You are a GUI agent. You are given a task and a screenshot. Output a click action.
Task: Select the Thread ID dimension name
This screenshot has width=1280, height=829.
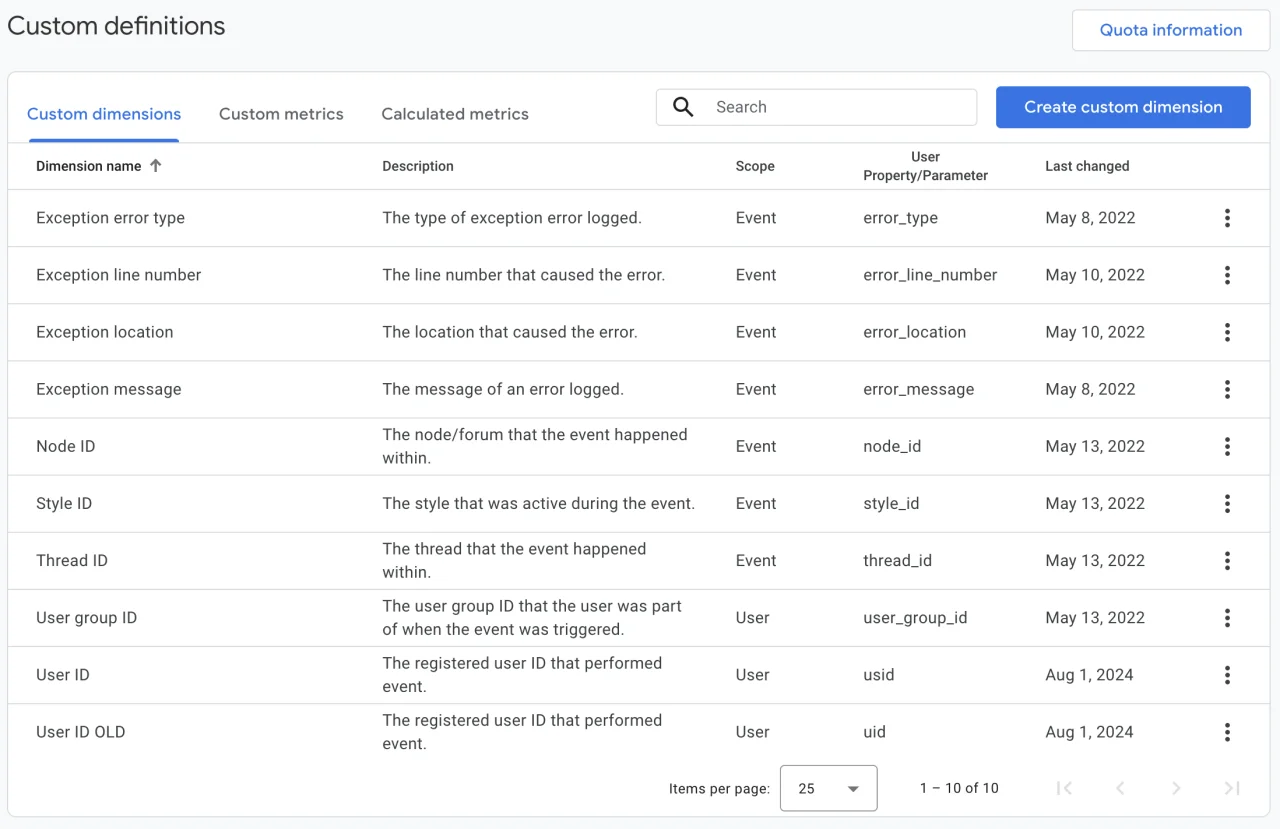pyautogui.click(x=71, y=560)
